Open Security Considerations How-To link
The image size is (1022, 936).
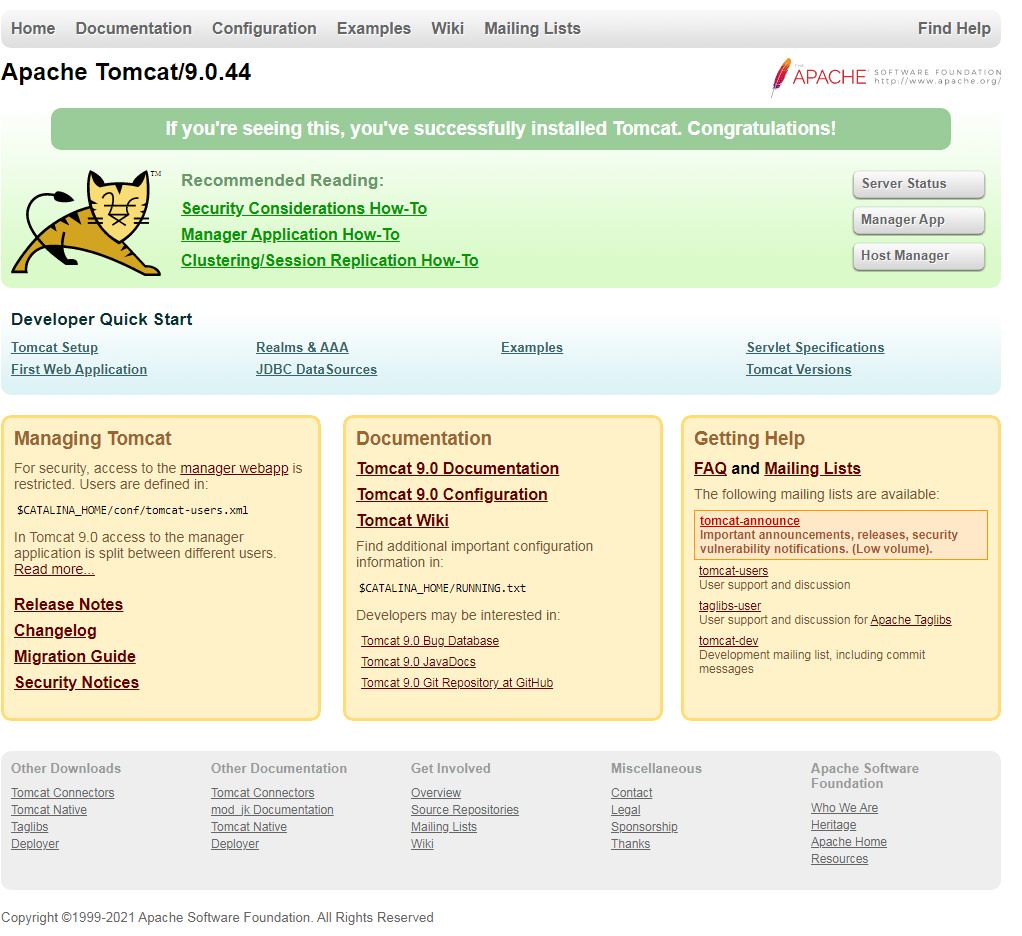[304, 209]
